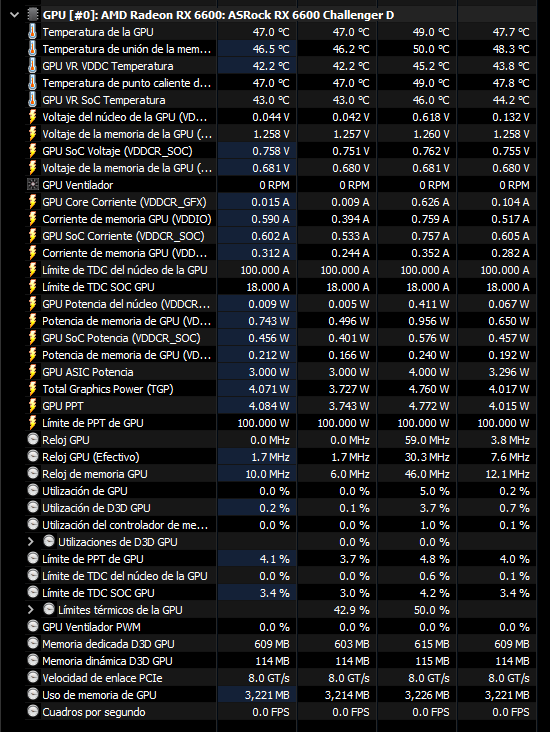Click lightning icon for GPU Potencia del núcleo
The image size is (550, 732).
[x=33, y=304]
